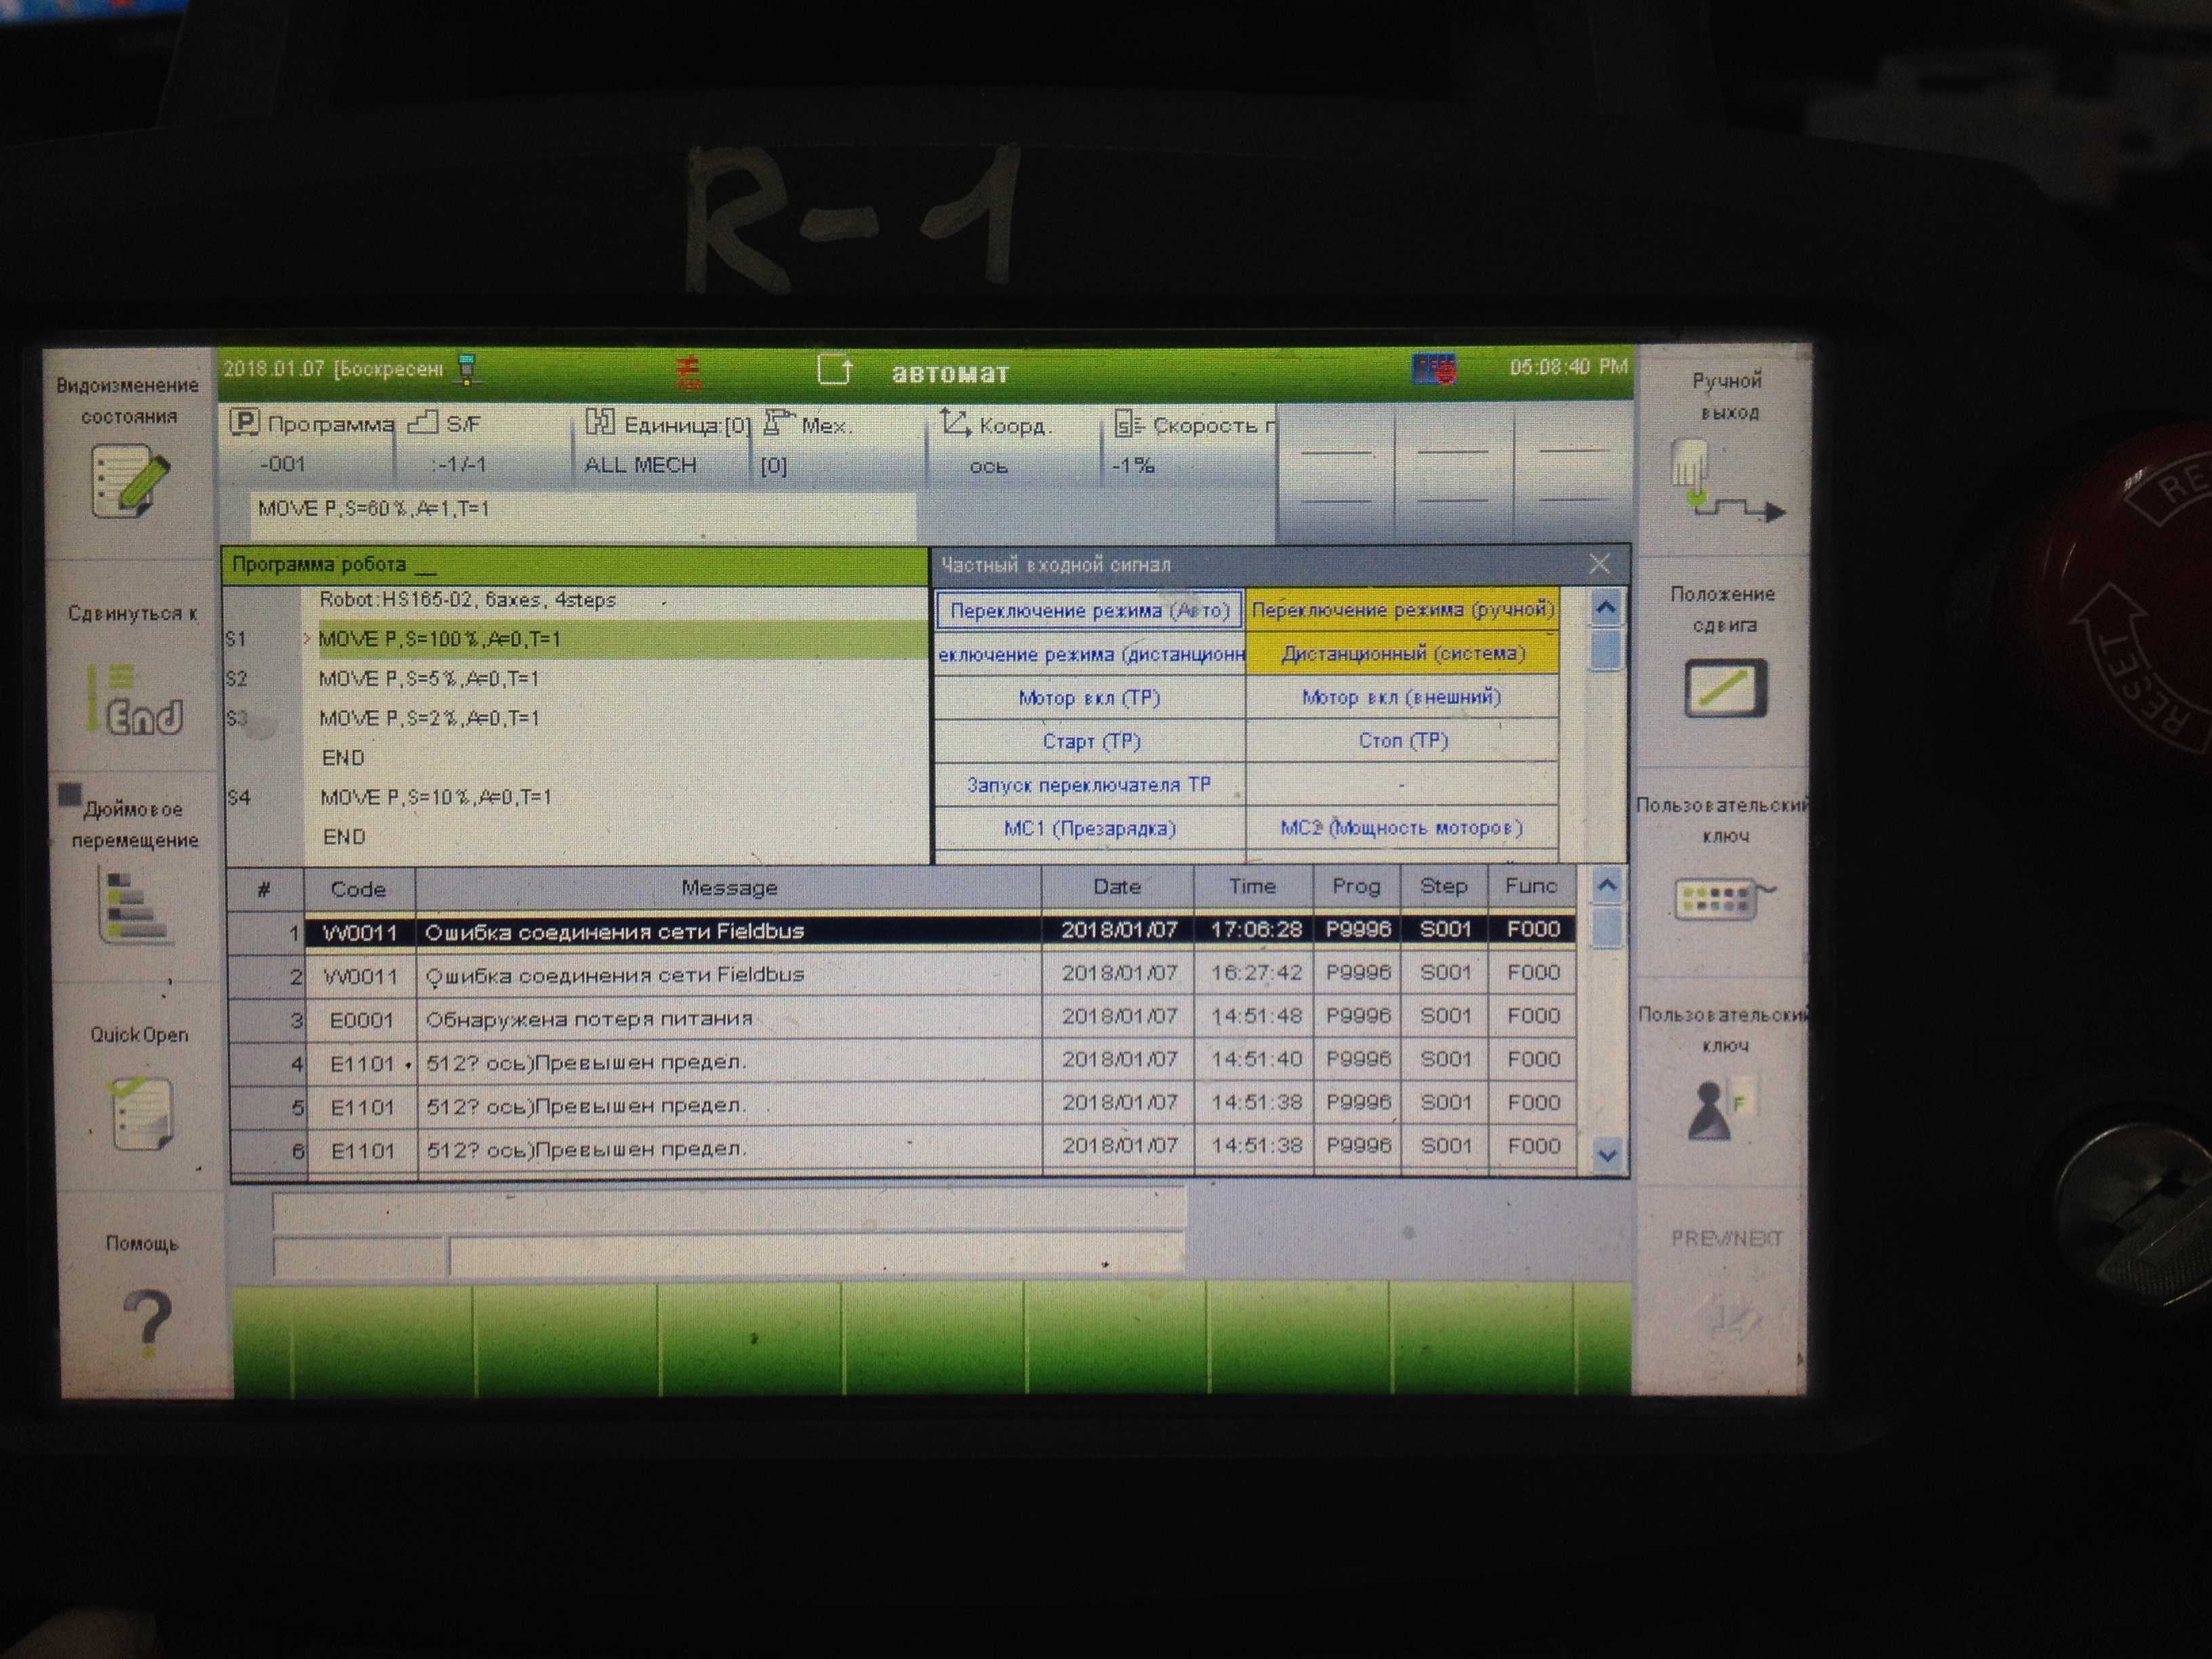
Task: Toggle the manual mode switching signal
Action: tap(1402, 610)
